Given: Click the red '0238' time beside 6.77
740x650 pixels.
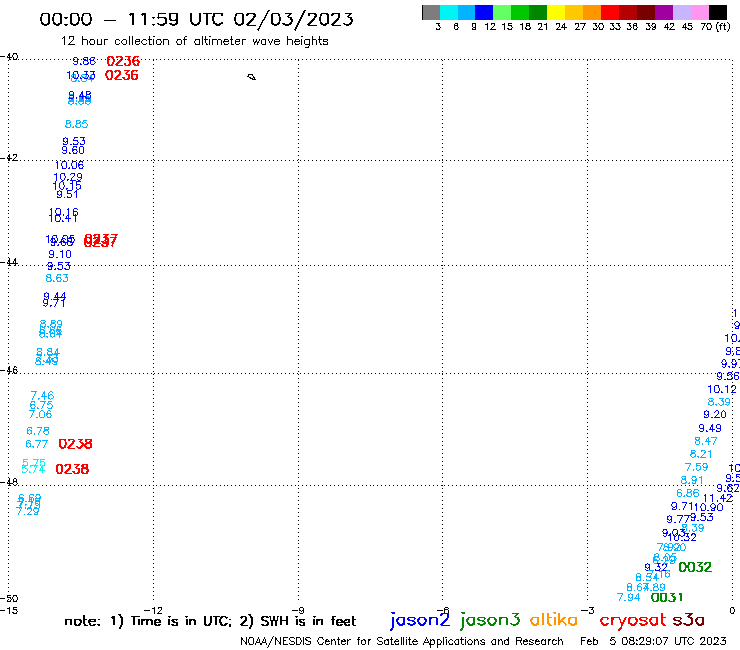Looking at the screenshot, I should tap(76, 444).
